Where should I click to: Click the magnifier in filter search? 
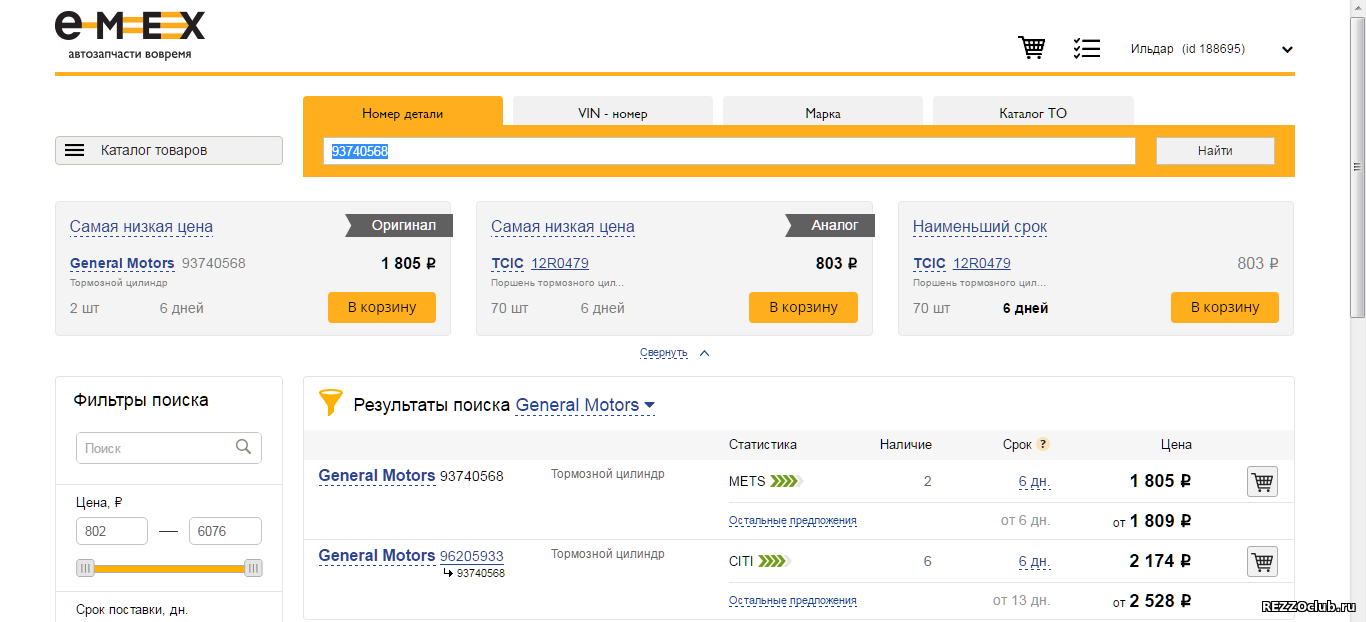(243, 448)
